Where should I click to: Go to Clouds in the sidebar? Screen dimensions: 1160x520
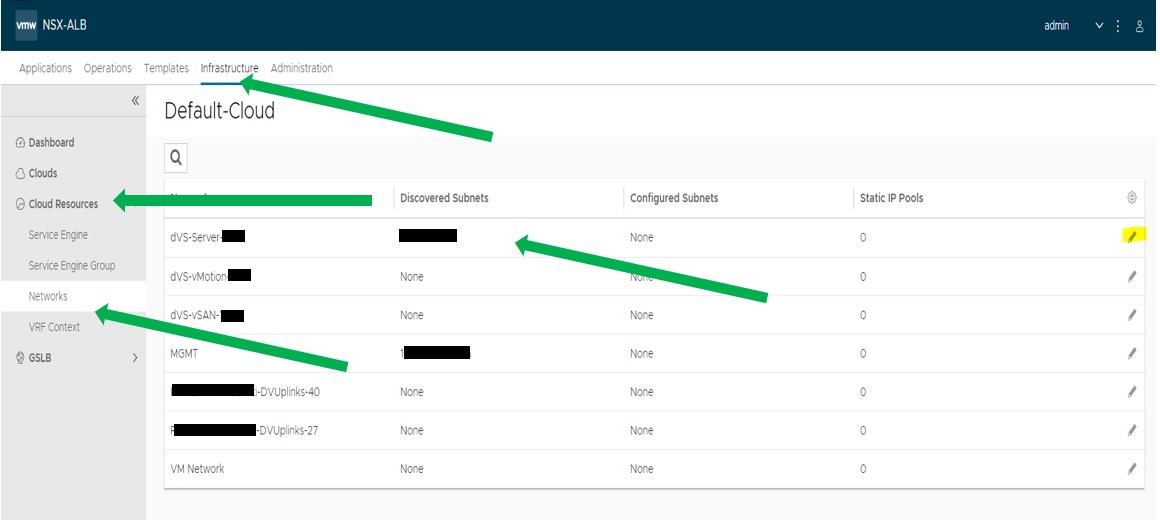click(x=43, y=173)
